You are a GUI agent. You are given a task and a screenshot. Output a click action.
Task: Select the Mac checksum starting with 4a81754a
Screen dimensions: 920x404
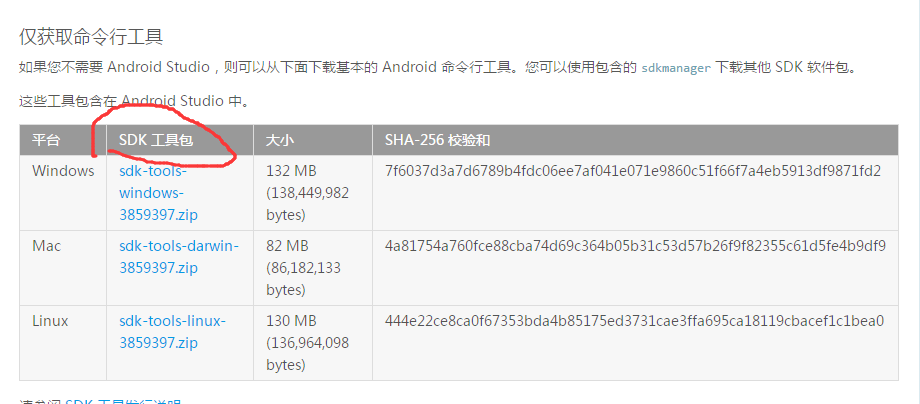point(635,246)
